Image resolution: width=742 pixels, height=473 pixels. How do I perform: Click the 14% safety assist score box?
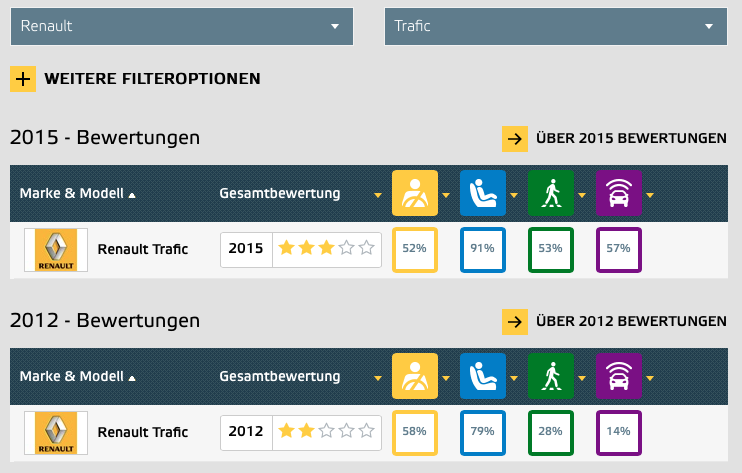[619, 433]
